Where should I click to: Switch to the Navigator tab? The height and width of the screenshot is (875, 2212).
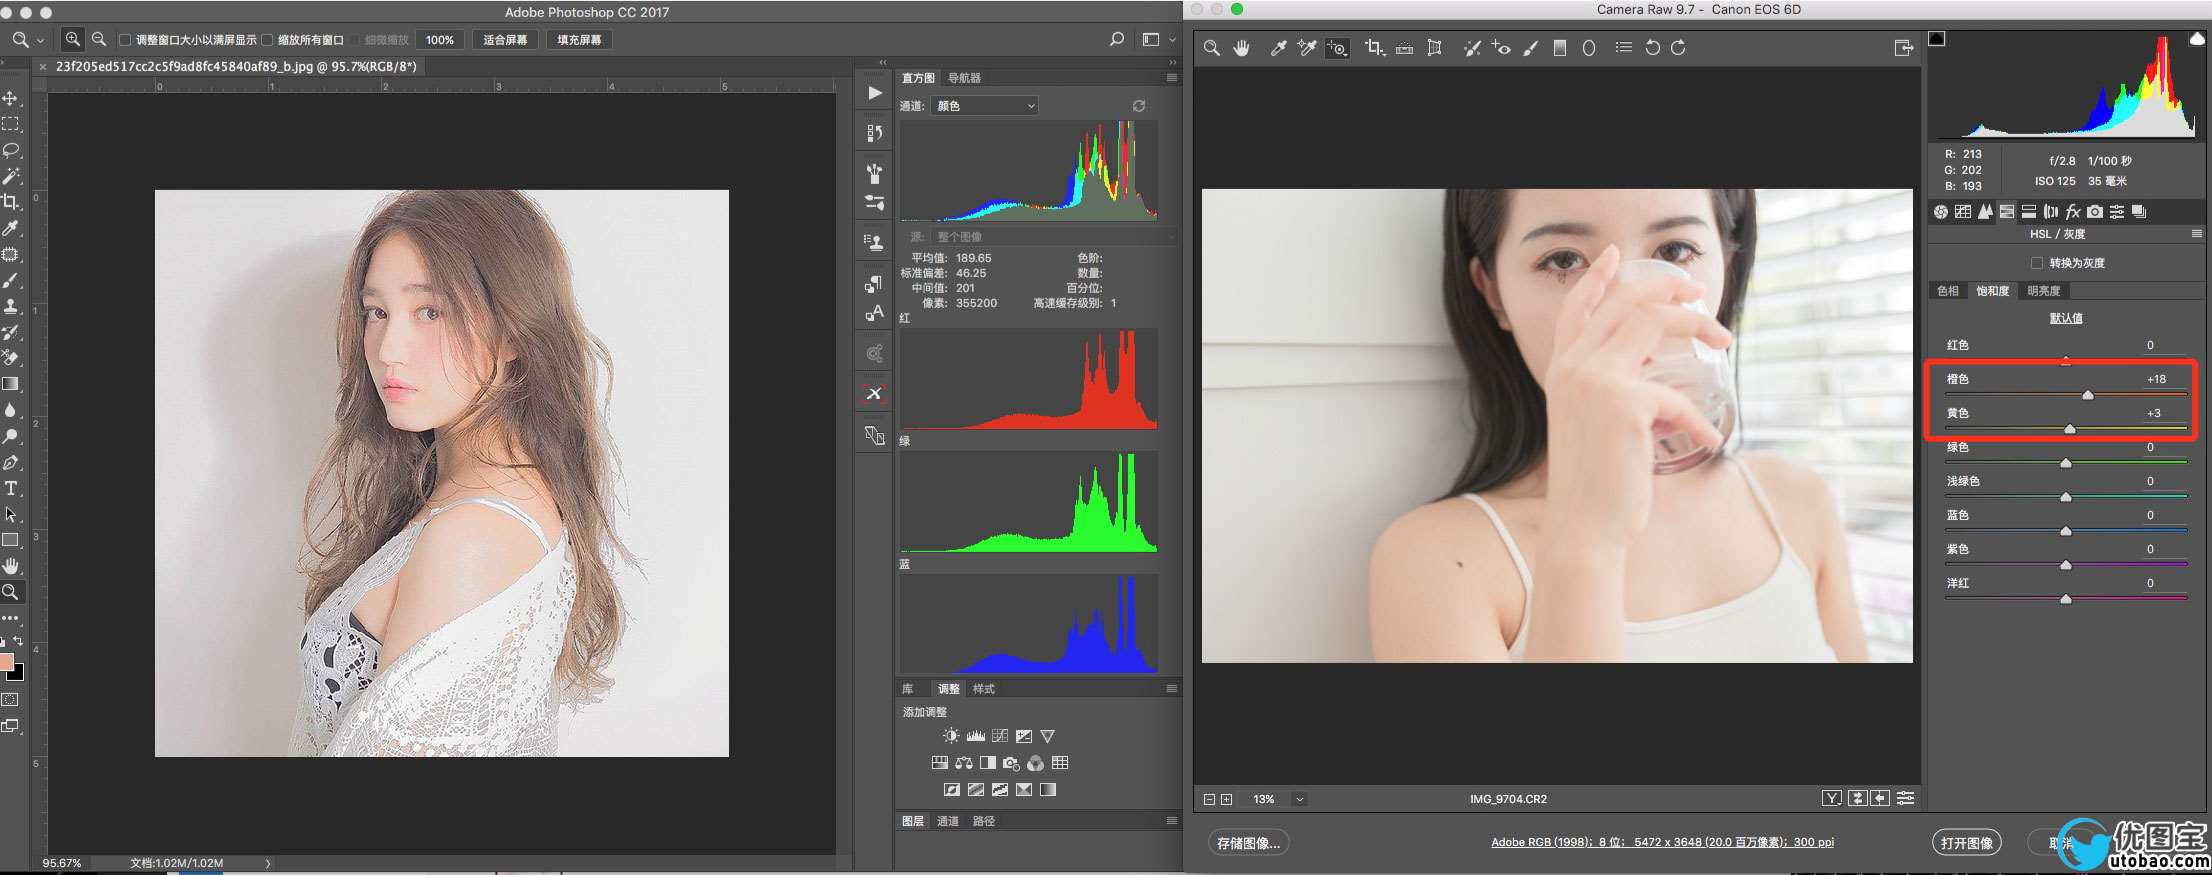coord(964,78)
